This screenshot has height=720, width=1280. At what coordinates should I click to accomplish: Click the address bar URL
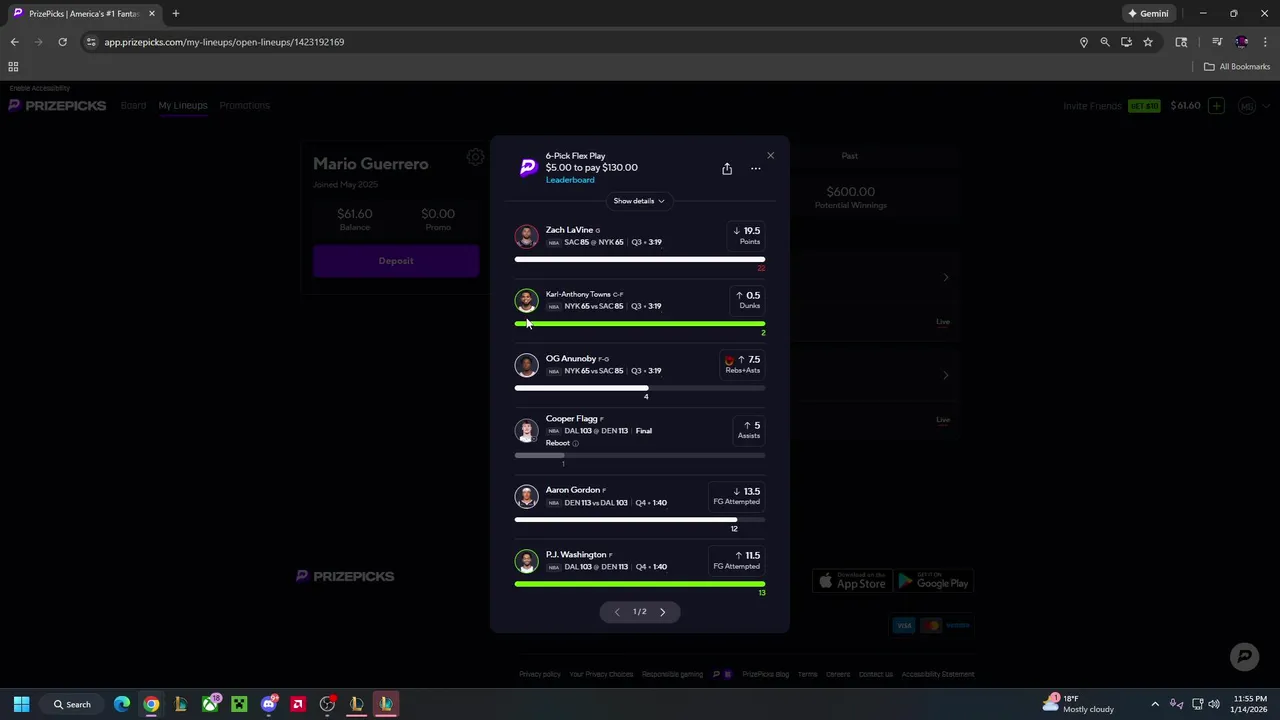click(x=224, y=42)
